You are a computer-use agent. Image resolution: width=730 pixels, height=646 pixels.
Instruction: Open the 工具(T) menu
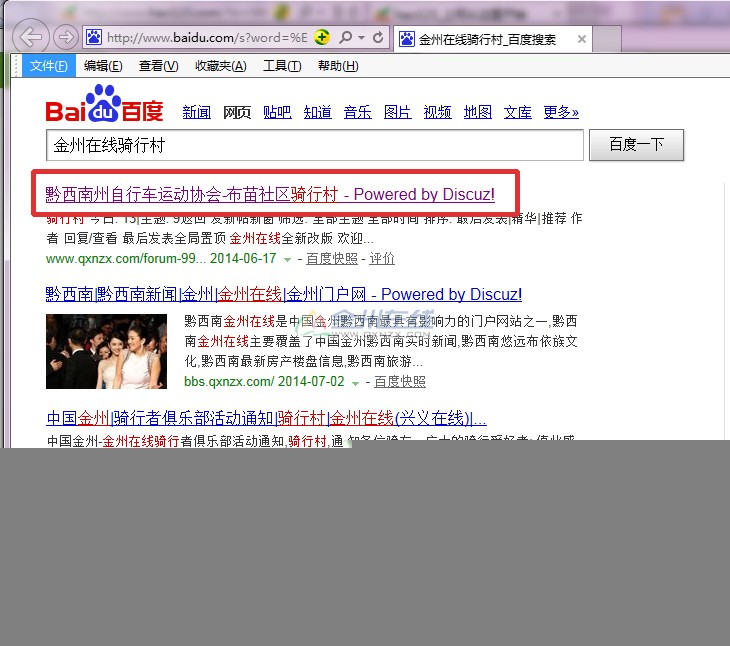pyautogui.click(x=282, y=66)
